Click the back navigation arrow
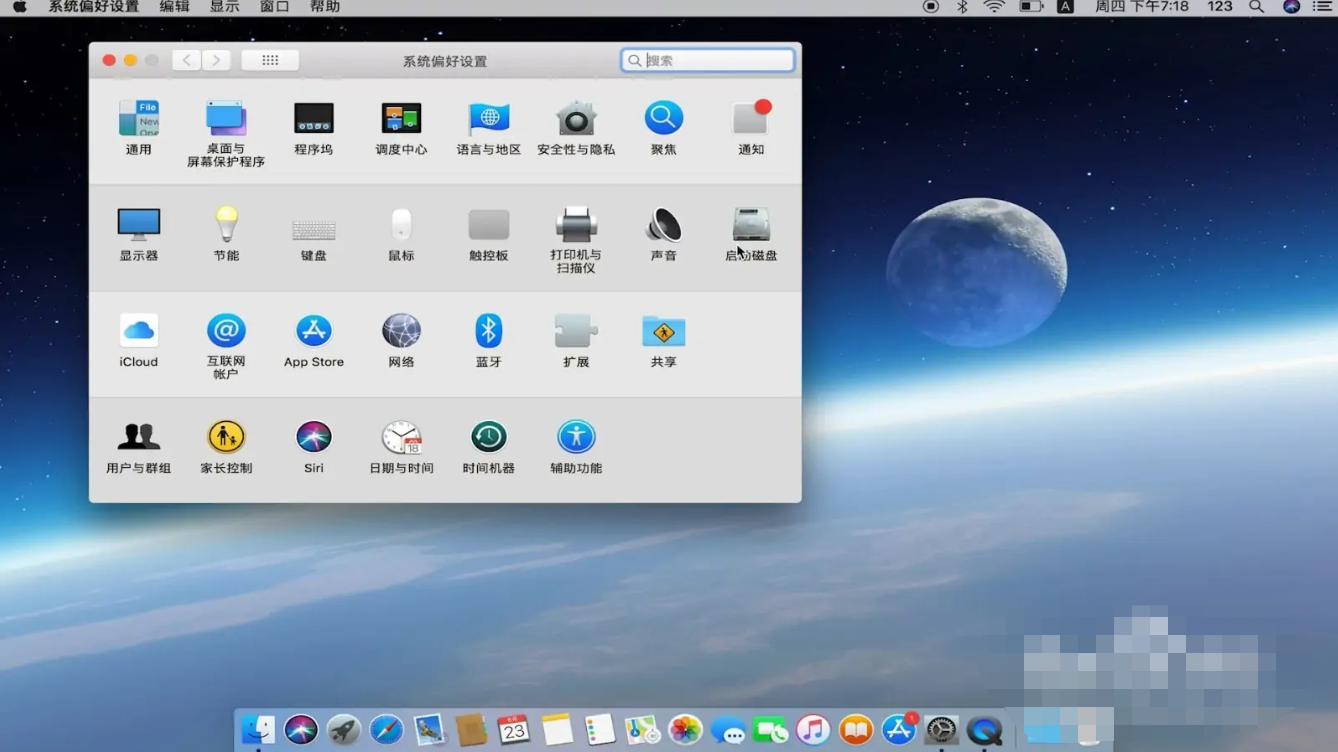This screenshot has width=1338, height=752. tap(186, 61)
